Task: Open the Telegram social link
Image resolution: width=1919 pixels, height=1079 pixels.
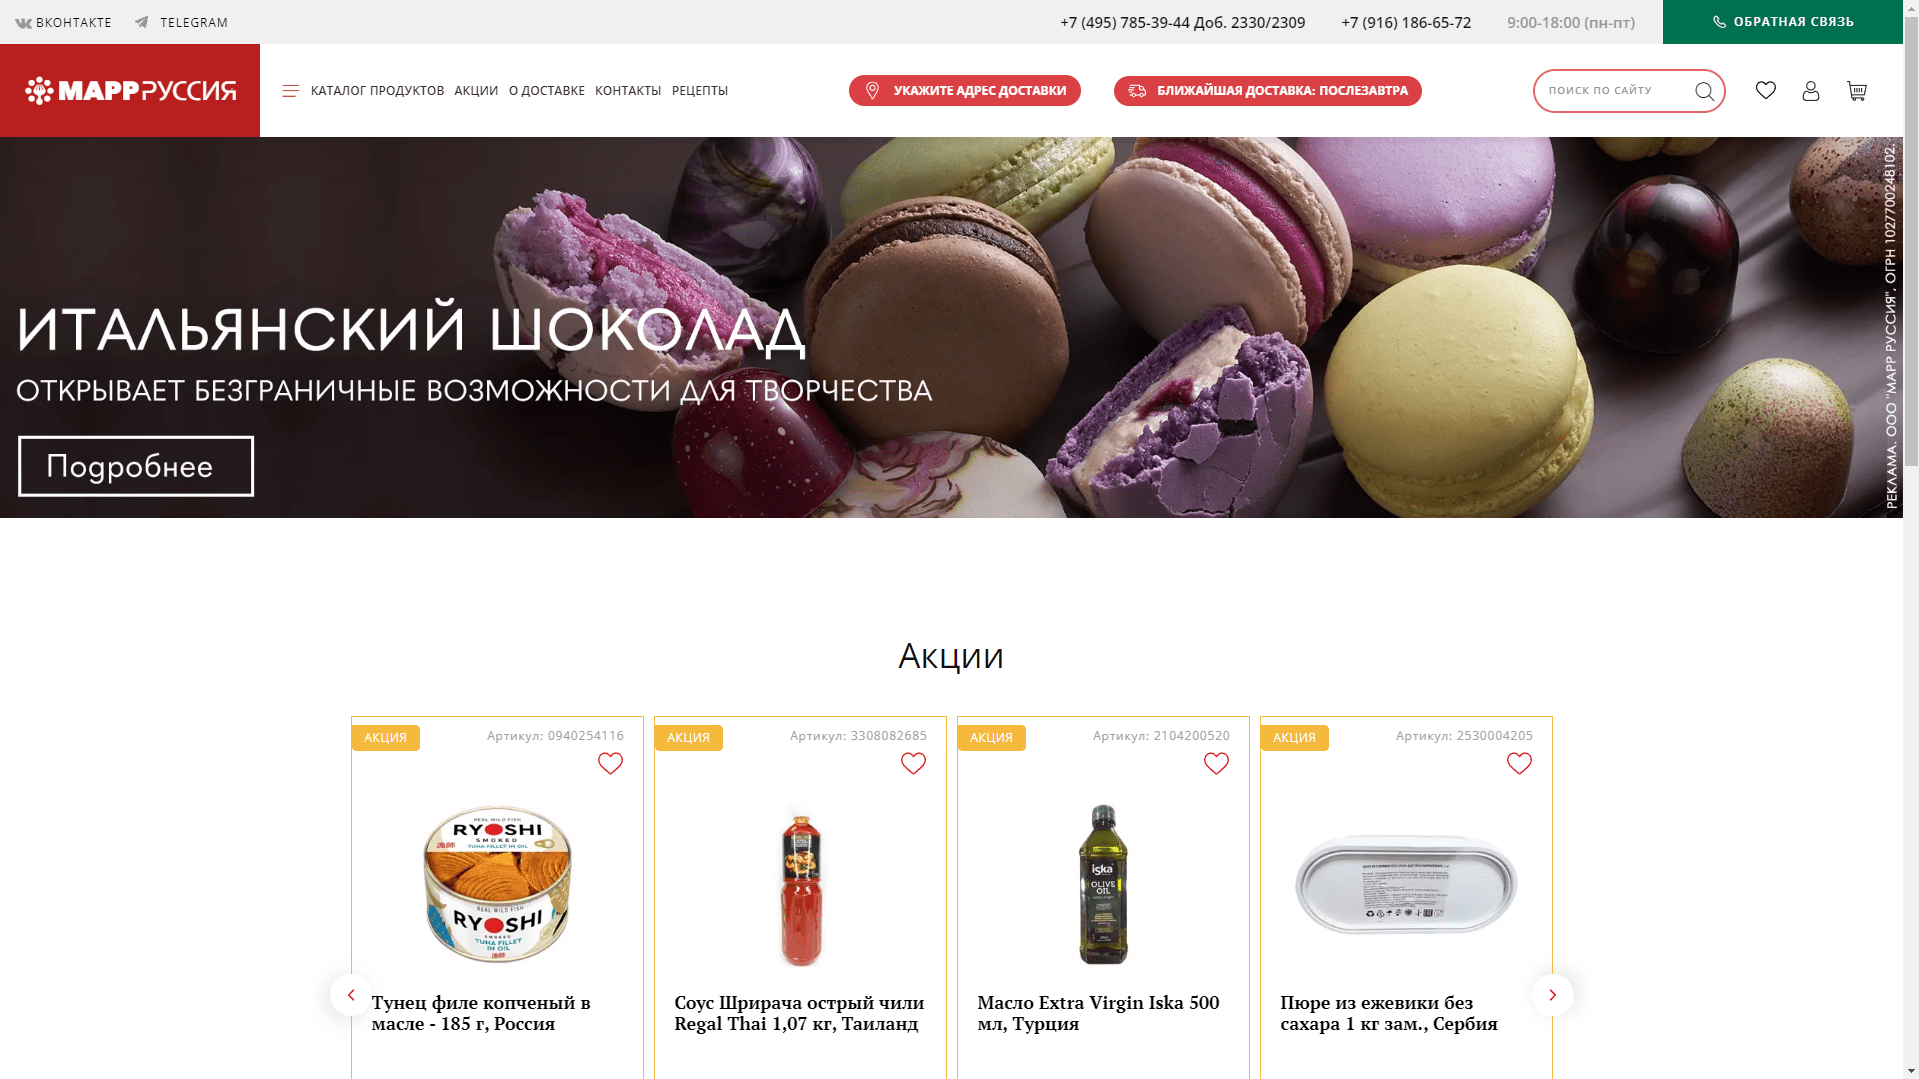Action: pyautogui.click(x=182, y=22)
